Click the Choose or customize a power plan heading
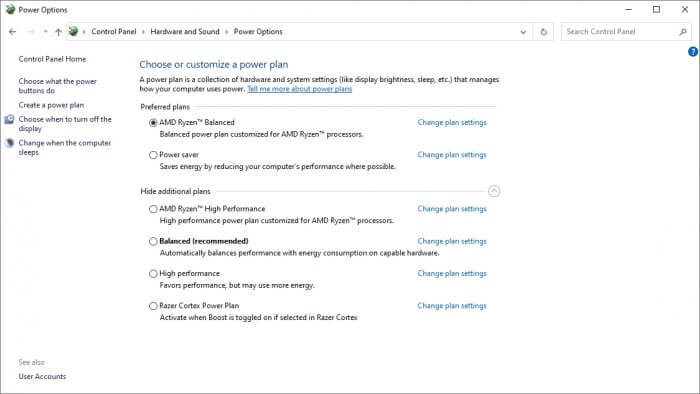 click(x=214, y=65)
